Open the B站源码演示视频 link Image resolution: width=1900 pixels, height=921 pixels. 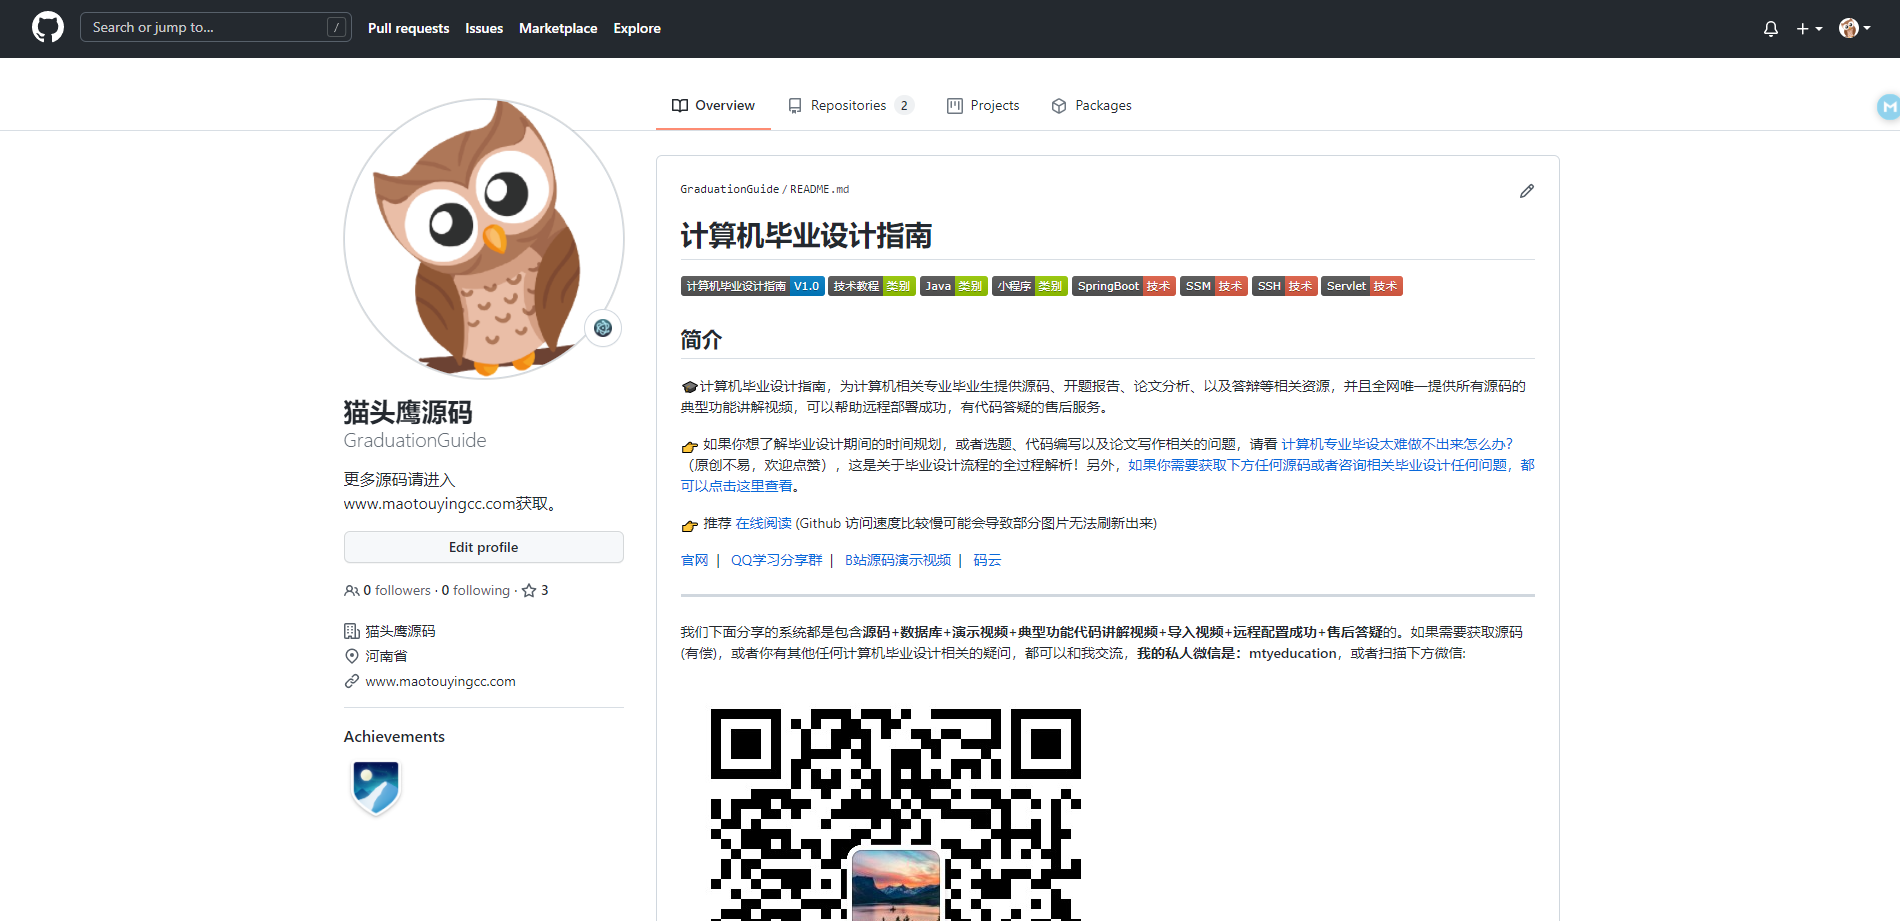pos(898,560)
